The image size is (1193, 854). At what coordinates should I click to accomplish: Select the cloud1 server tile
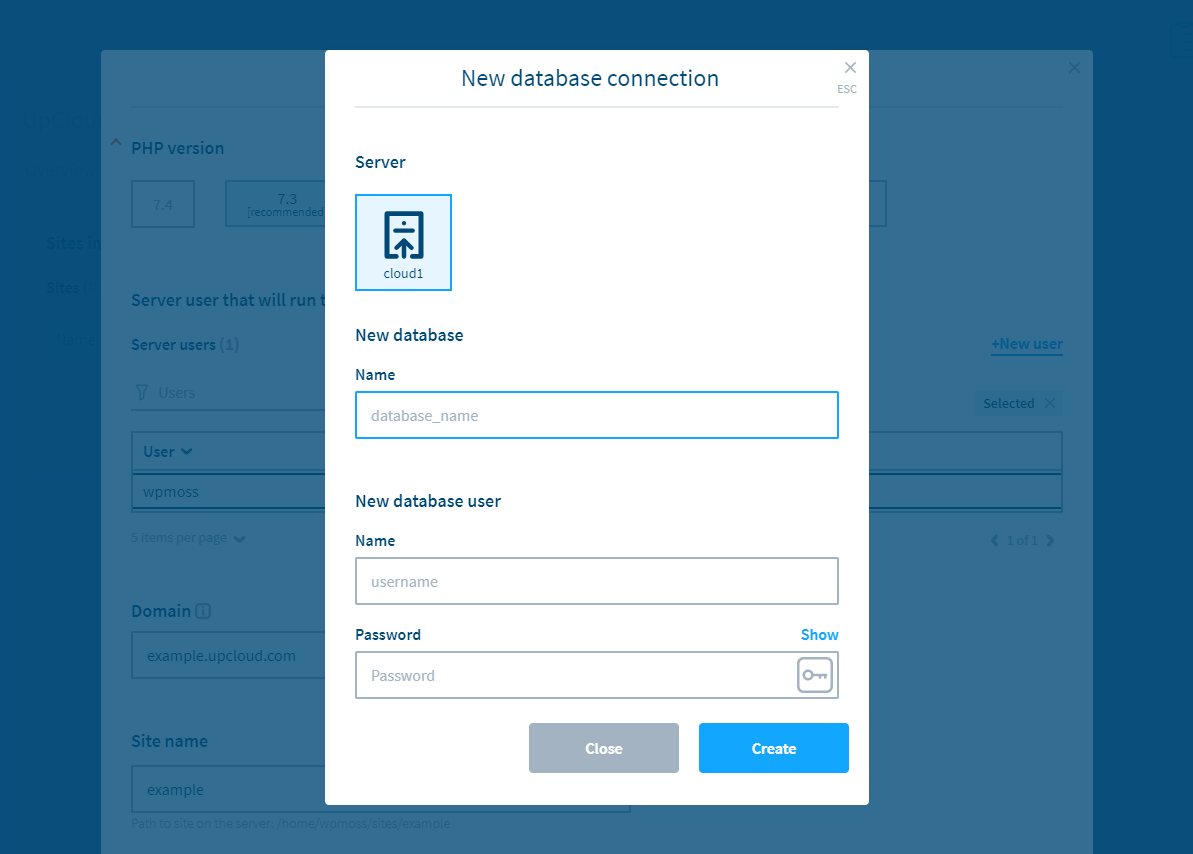point(403,242)
